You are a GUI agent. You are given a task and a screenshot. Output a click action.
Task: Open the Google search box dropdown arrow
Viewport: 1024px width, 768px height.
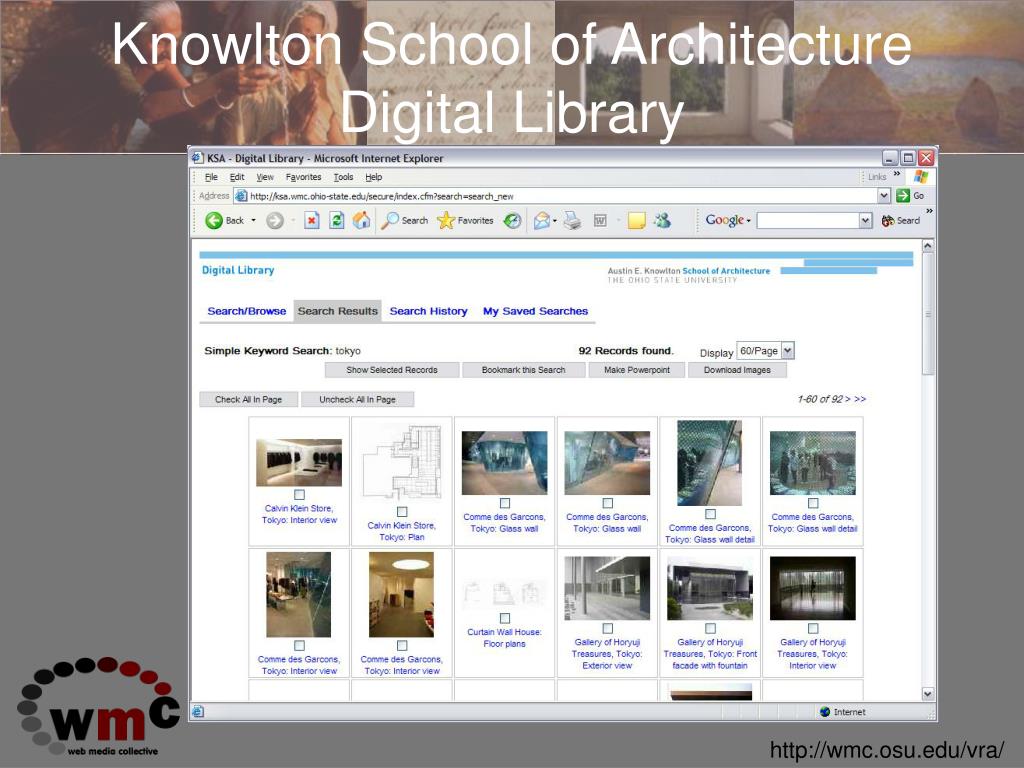coord(865,221)
